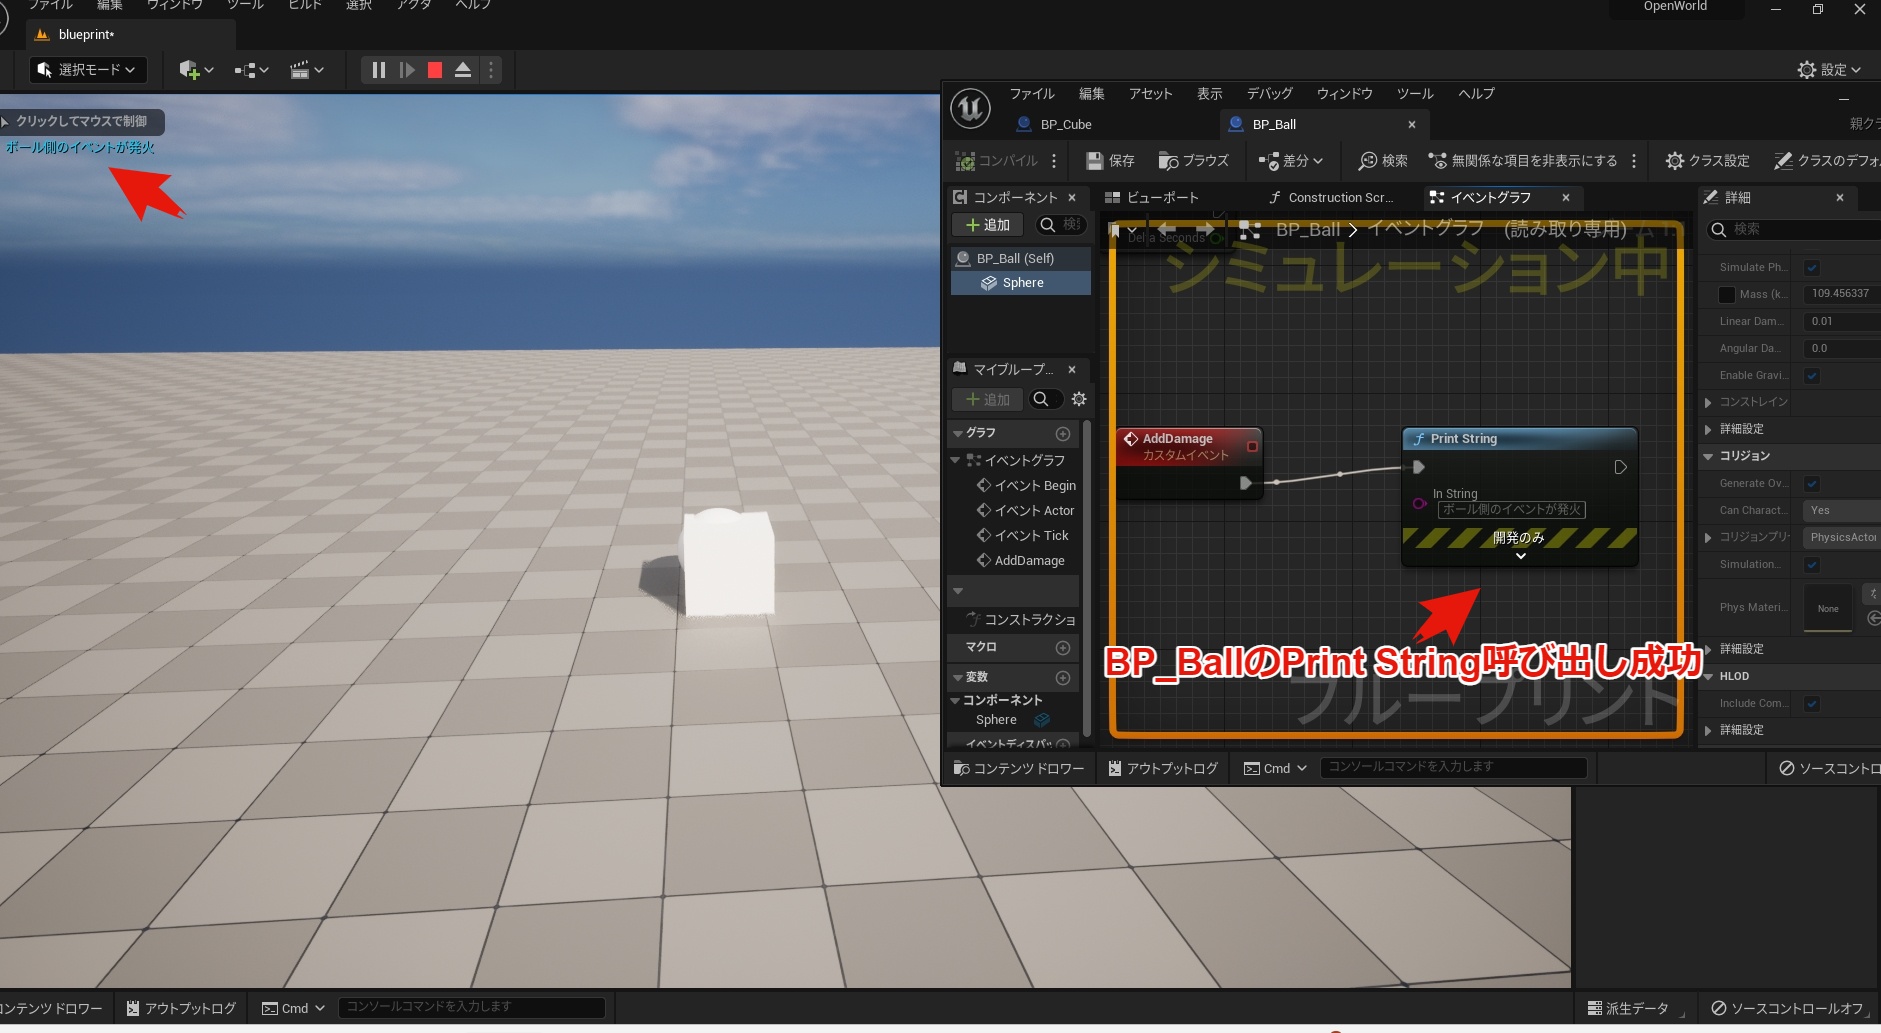Toggle the Include Component in HLOD checkbox
Viewport: 1881px width, 1033px height.
click(1812, 704)
